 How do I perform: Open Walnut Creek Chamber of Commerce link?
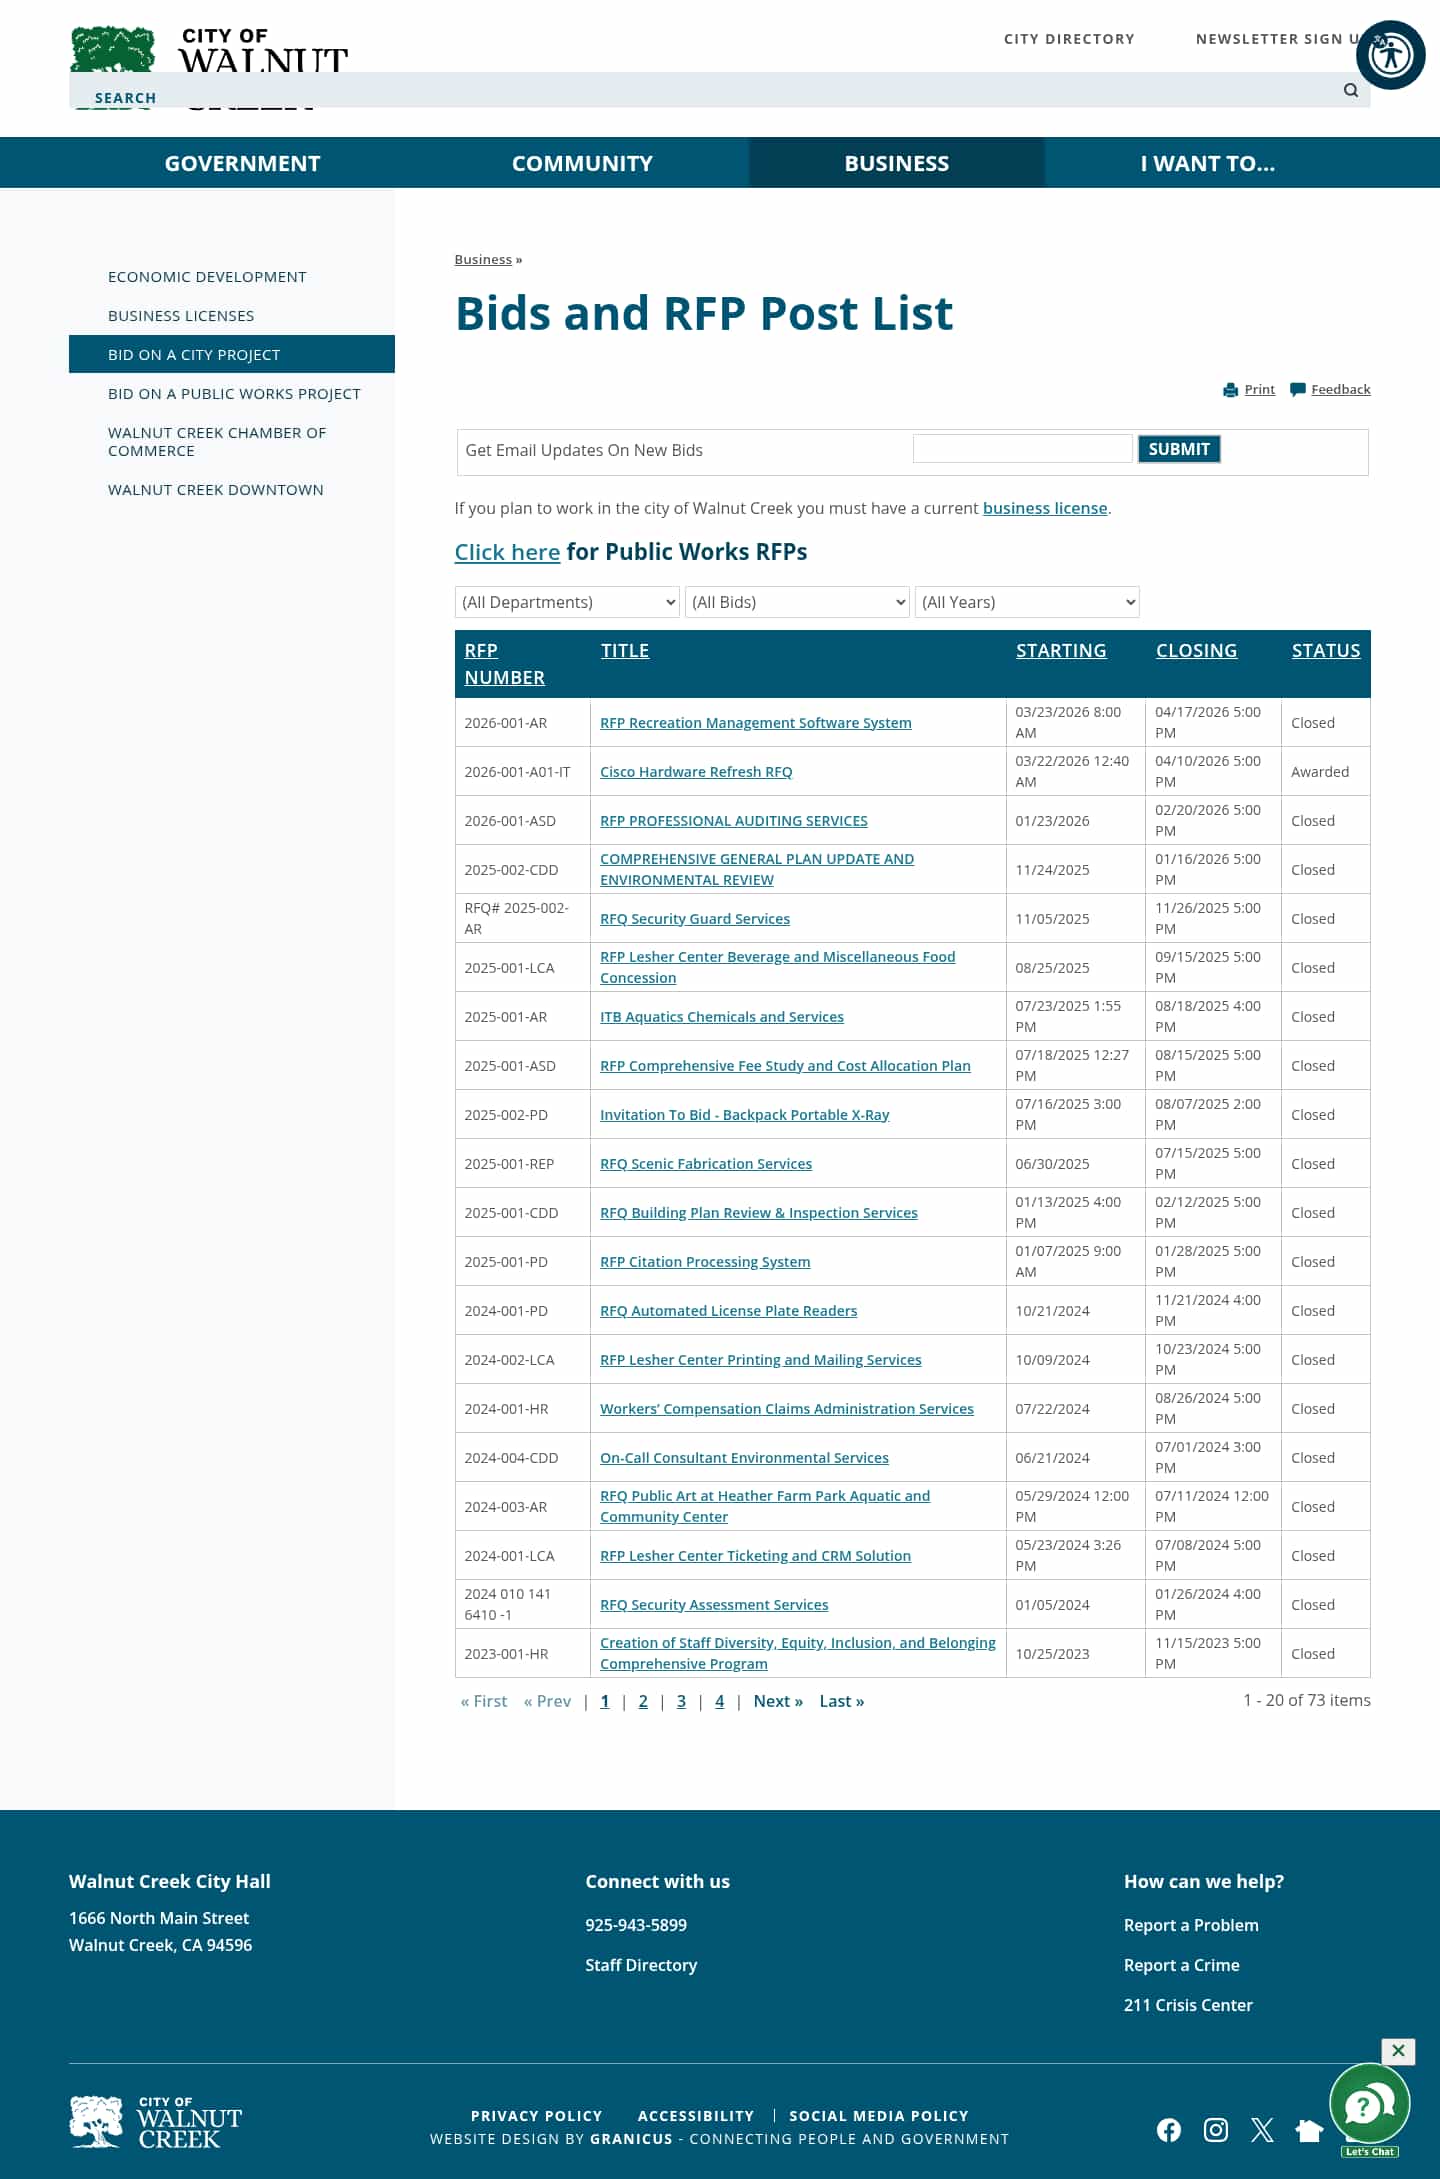pyautogui.click(x=217, y=442)
